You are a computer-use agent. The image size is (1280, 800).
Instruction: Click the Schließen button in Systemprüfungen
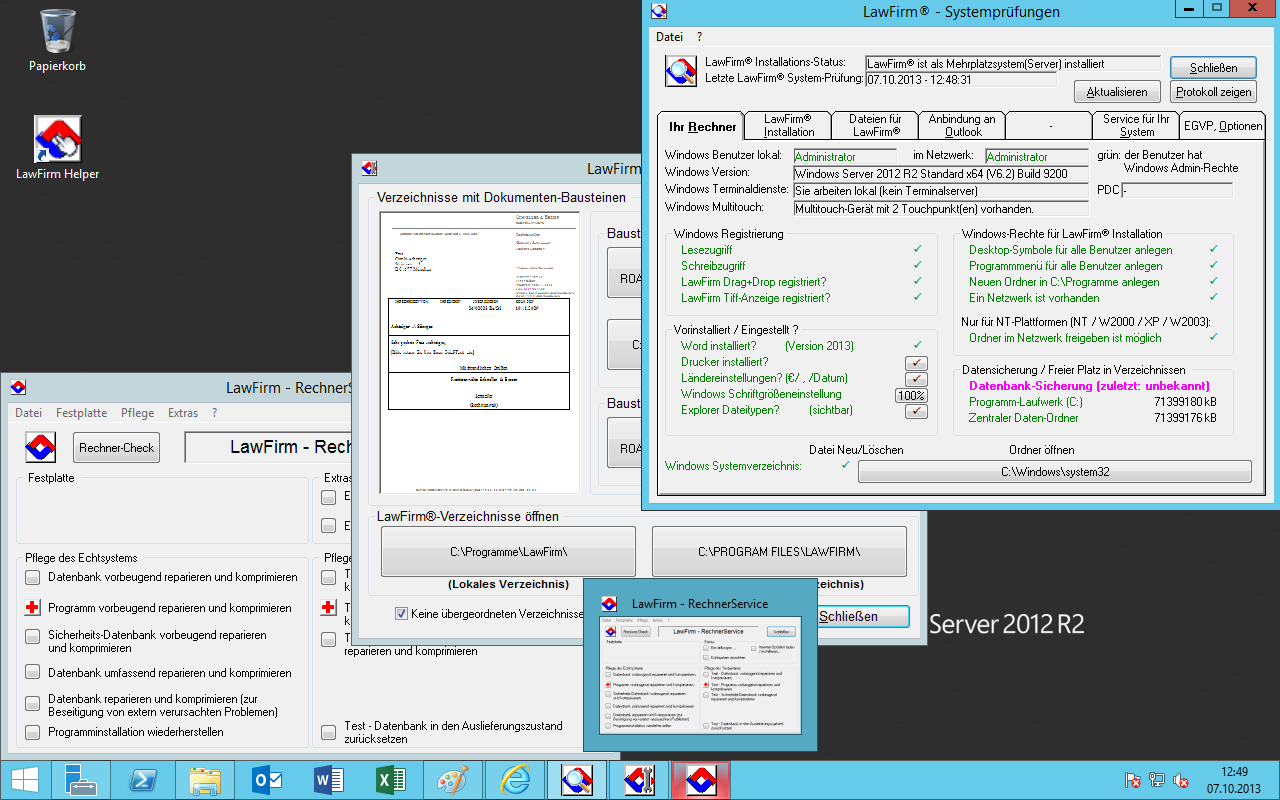click(1214, 68)
